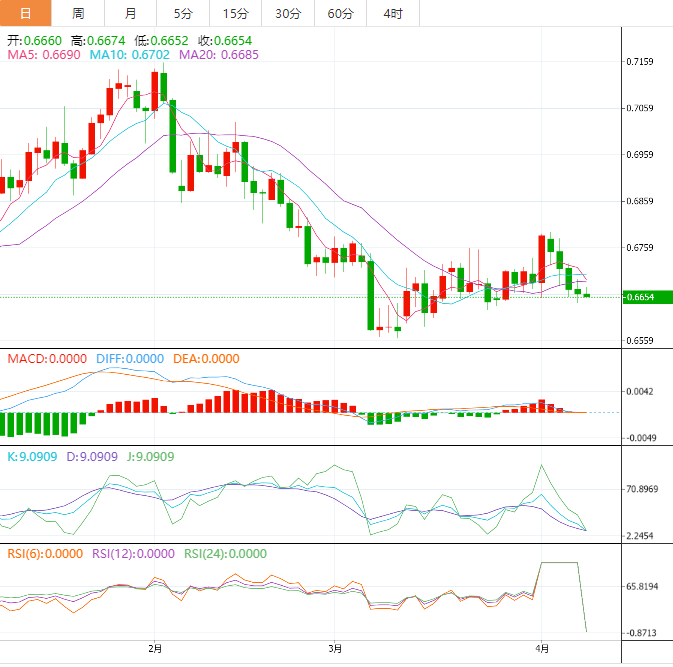Click the RSI(6):0.0000 indicator label

[46, 553]
